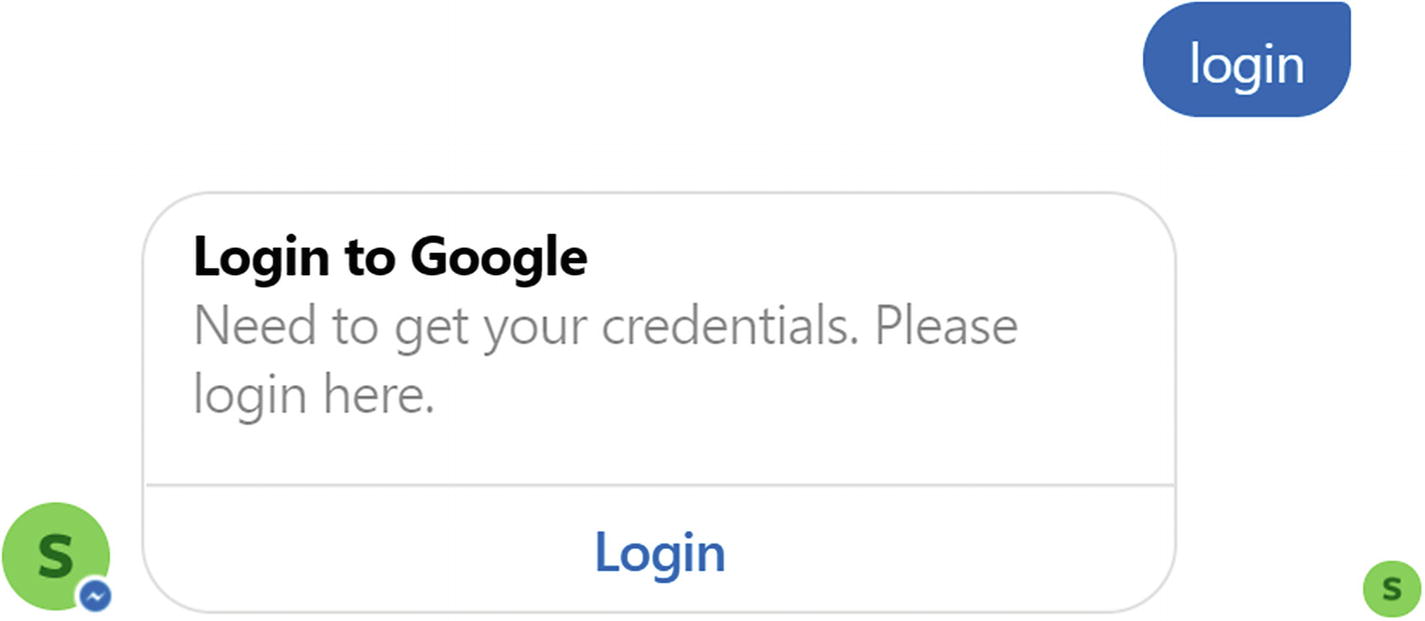Open the large green S bot avatar
Image resolution: width=1425 pixels, height=621 pixels.
tap(56, 555)
